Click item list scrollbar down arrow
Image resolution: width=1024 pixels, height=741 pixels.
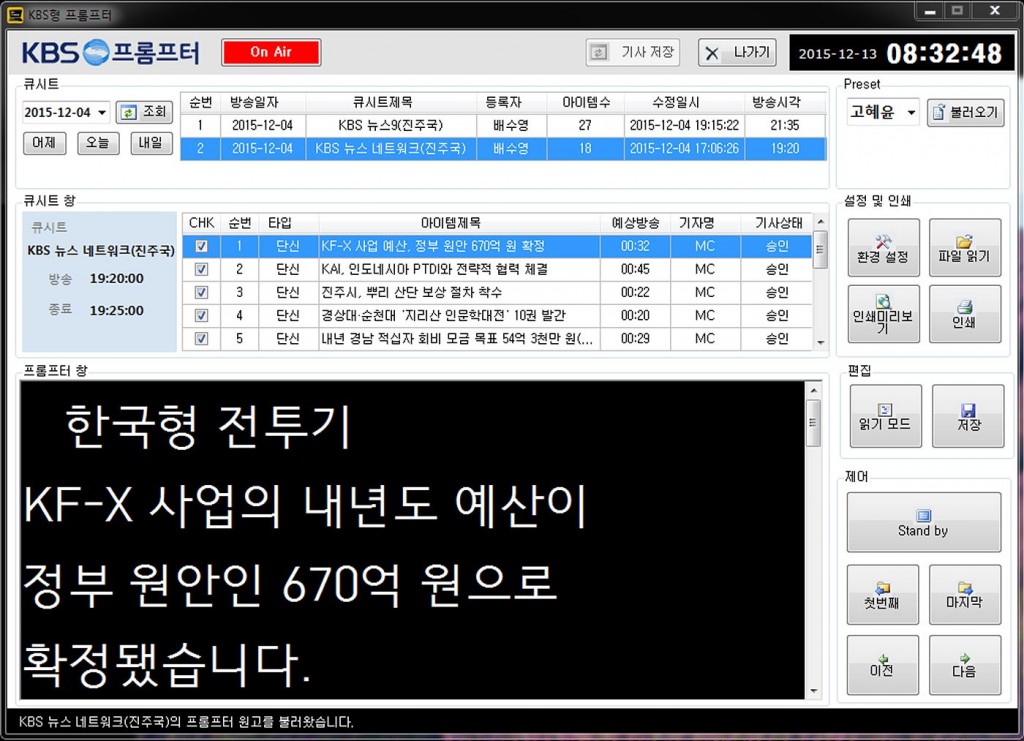(821, 343)
